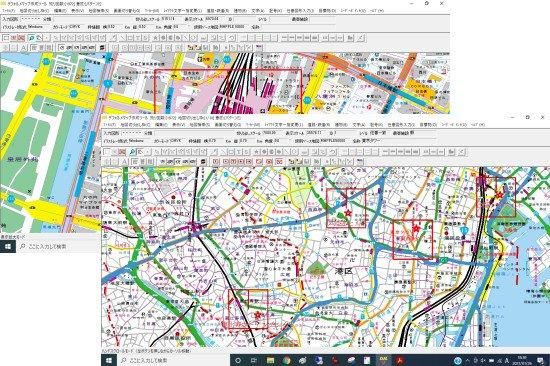Image resolution: width=550 pixels, height=366 pixels.
Task: Open Task View from the taskbar
Action: click(254, 360)
